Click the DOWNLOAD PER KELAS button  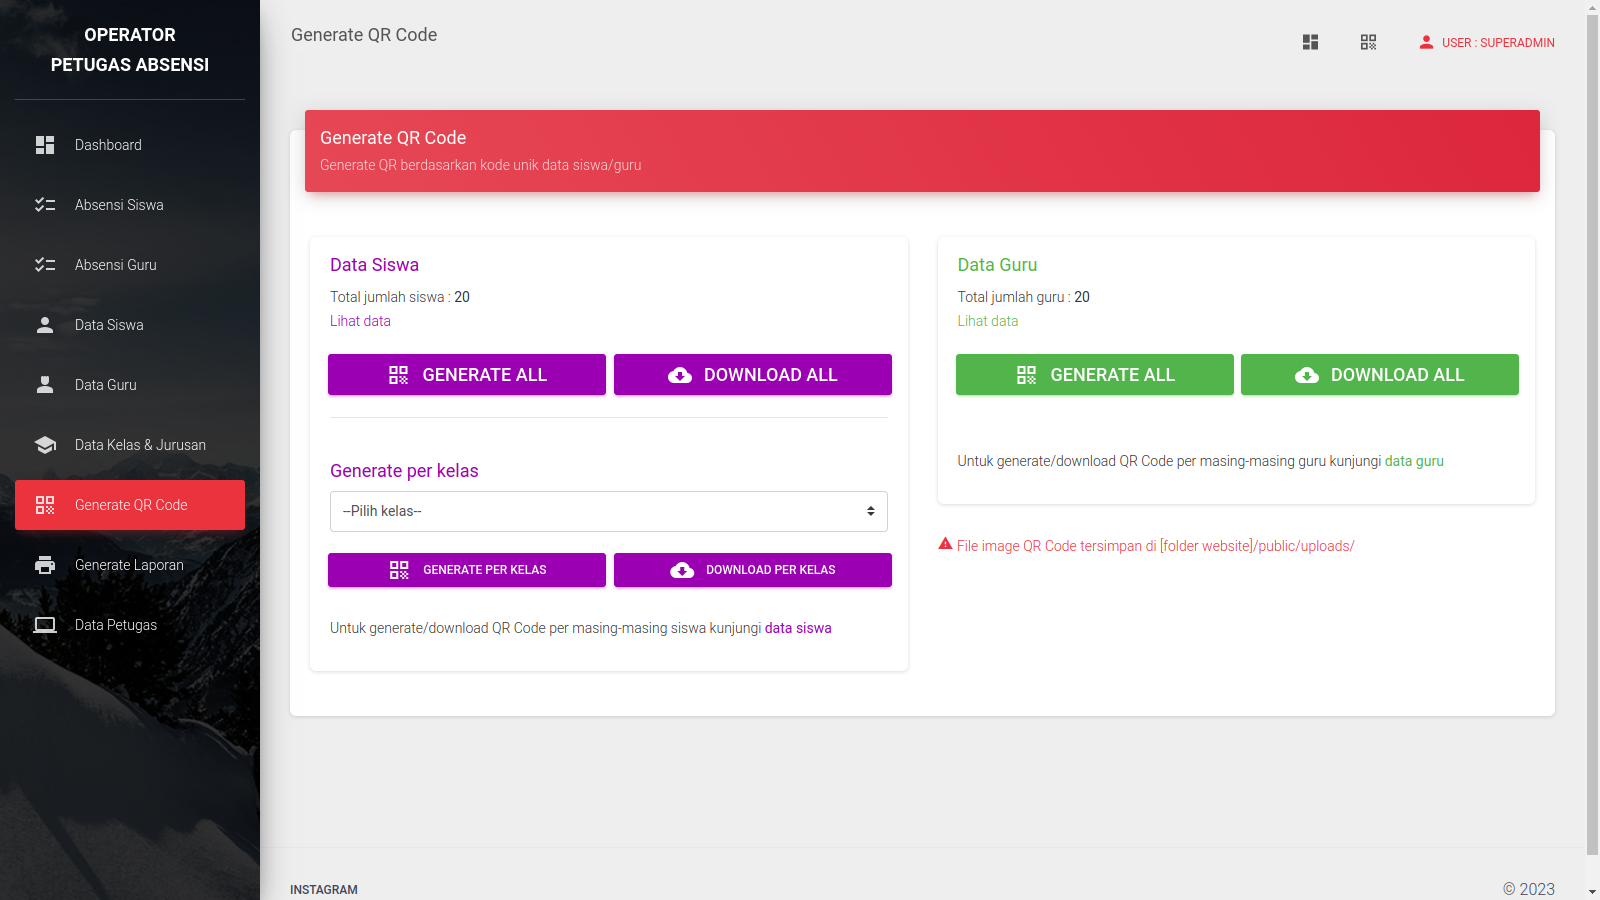coord(753,570)
